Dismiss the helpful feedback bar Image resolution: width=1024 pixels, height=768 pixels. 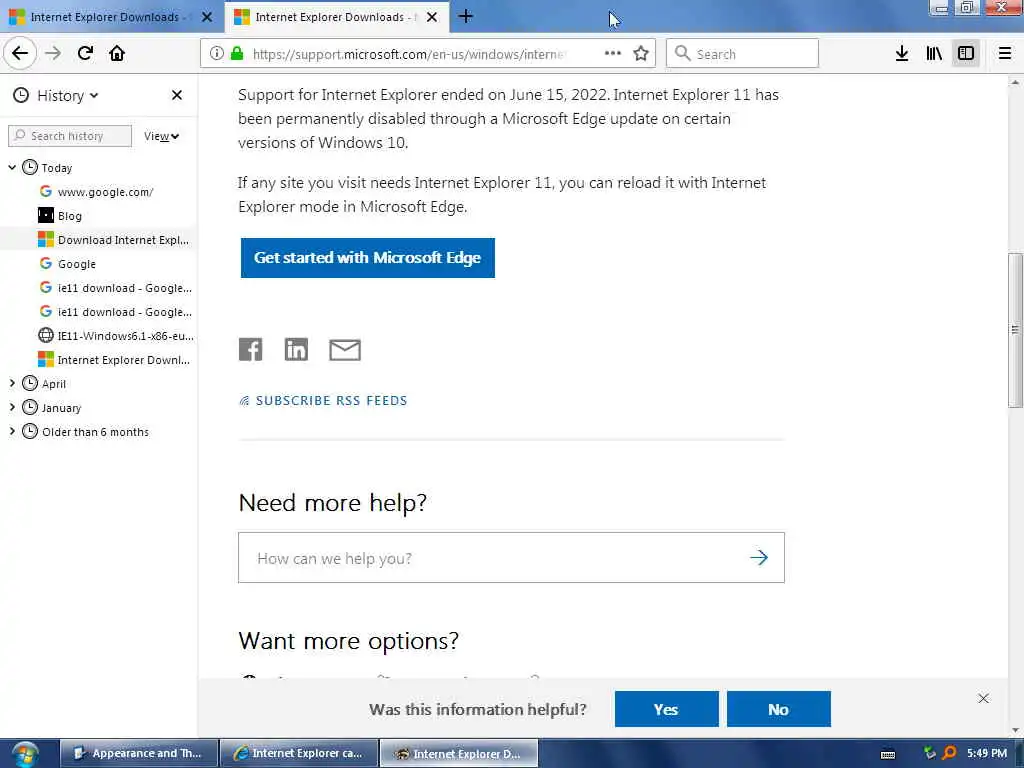[x=984, y=699]
